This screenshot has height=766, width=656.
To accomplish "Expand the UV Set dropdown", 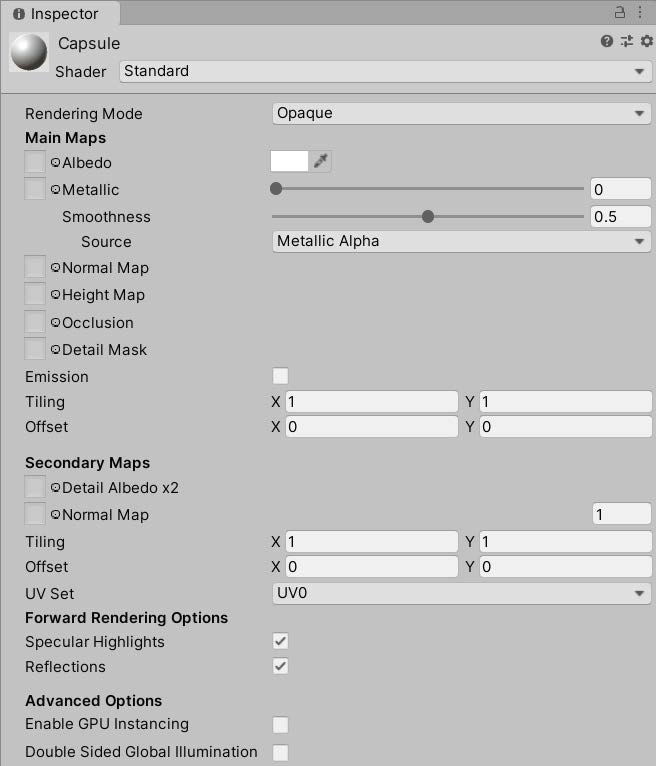I will (x=462, y=593).
